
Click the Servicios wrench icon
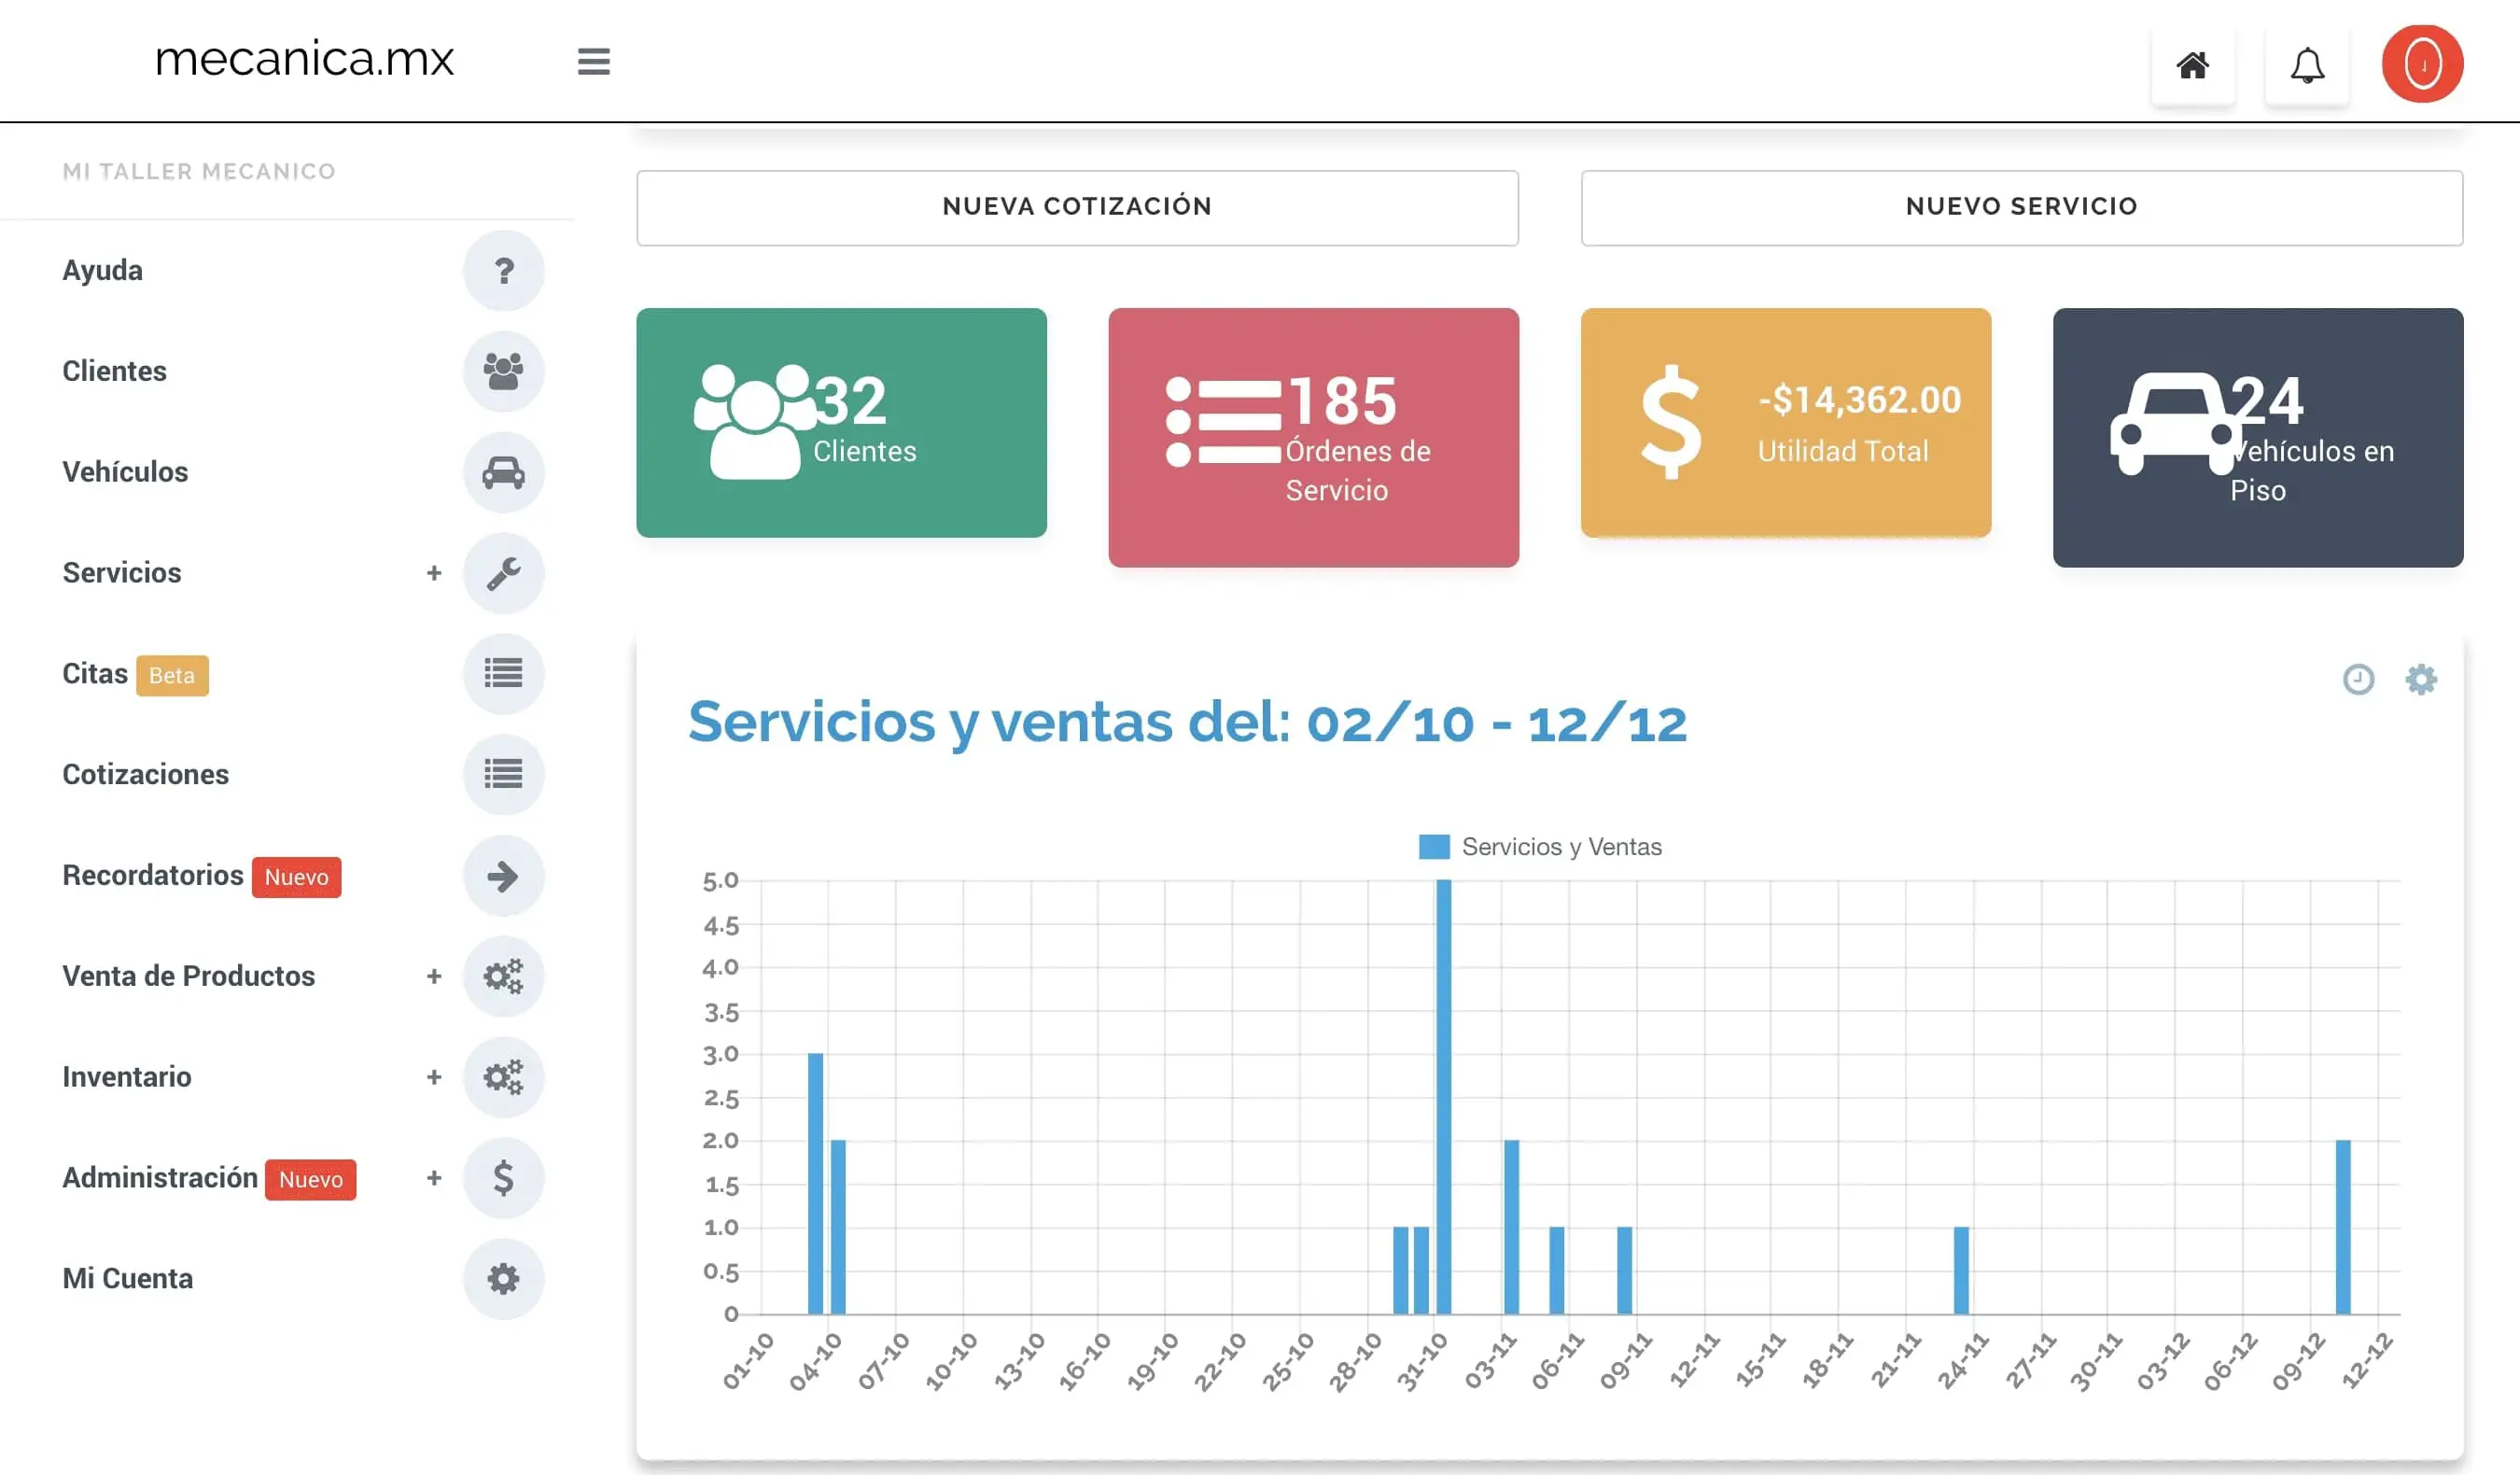tap(504, 572)
